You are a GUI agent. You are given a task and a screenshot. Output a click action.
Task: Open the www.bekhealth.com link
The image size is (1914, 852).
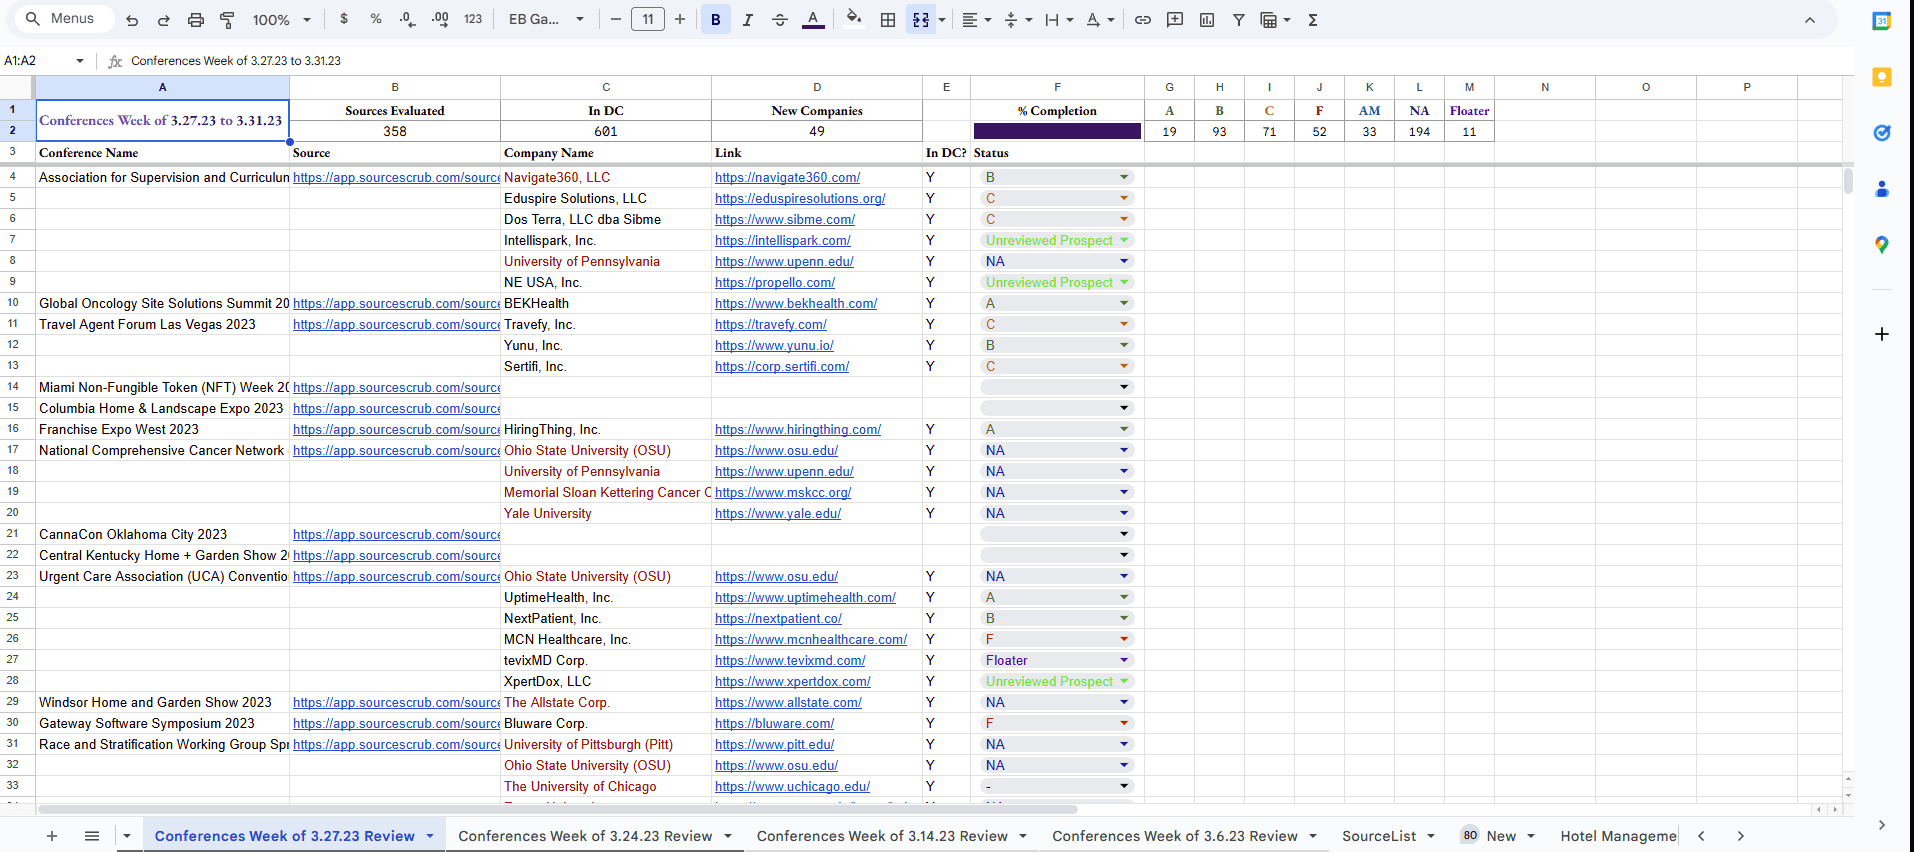pyautogui.click(x=796, y=304)
